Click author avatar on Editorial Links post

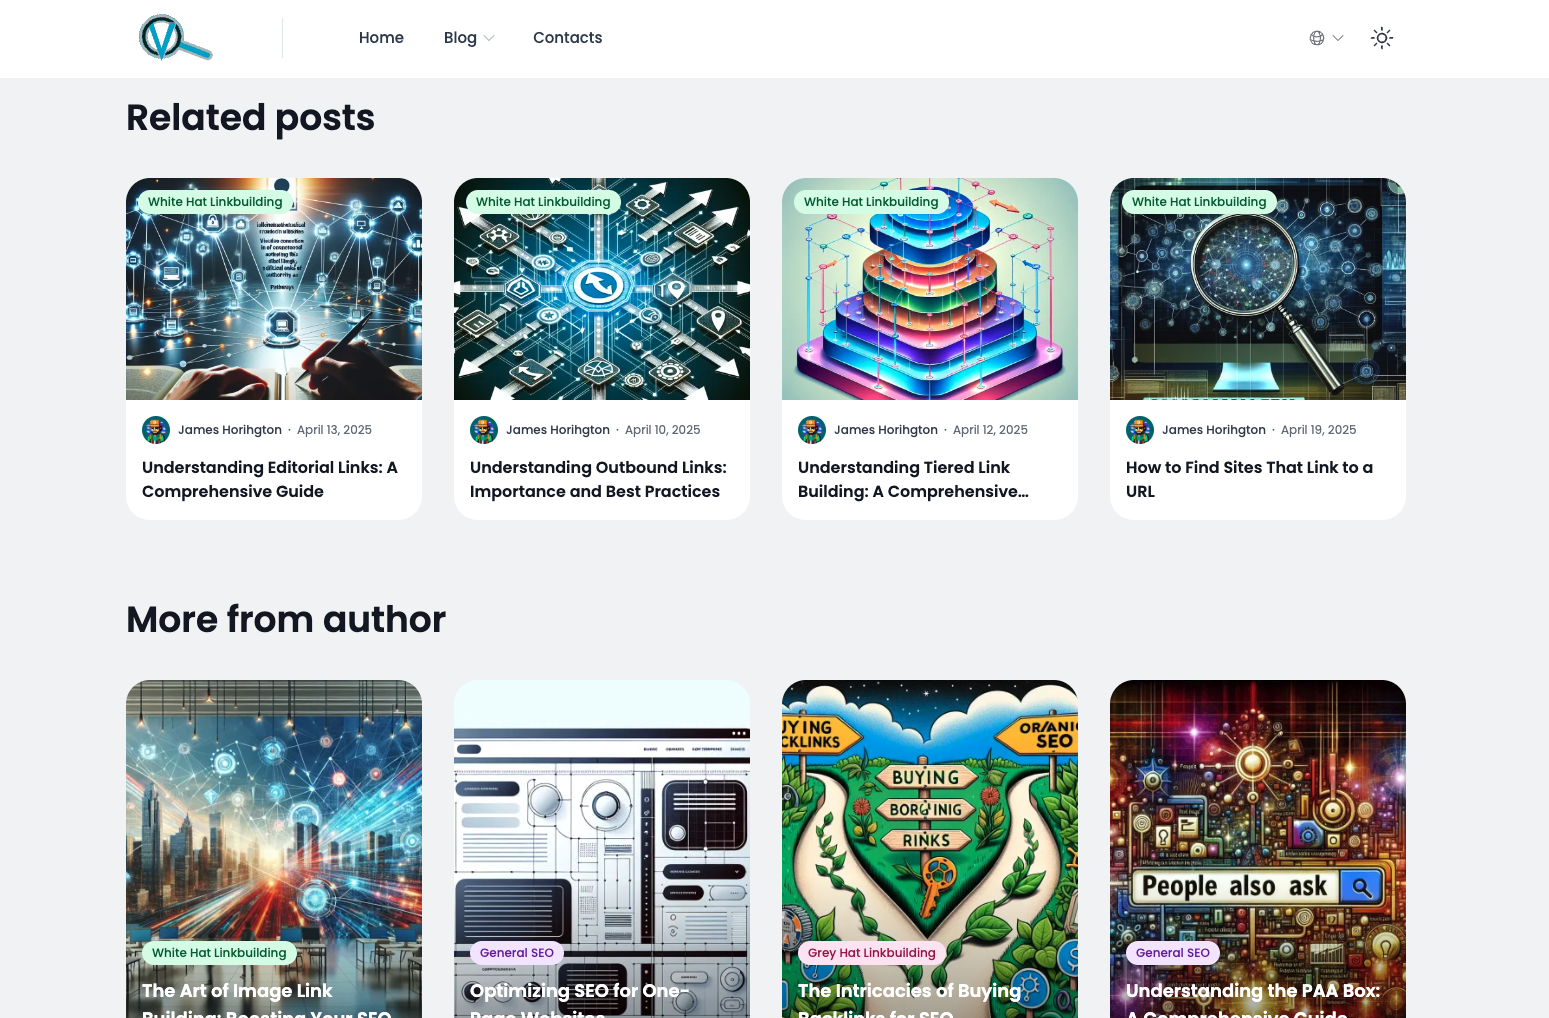(x=156, y=430)
